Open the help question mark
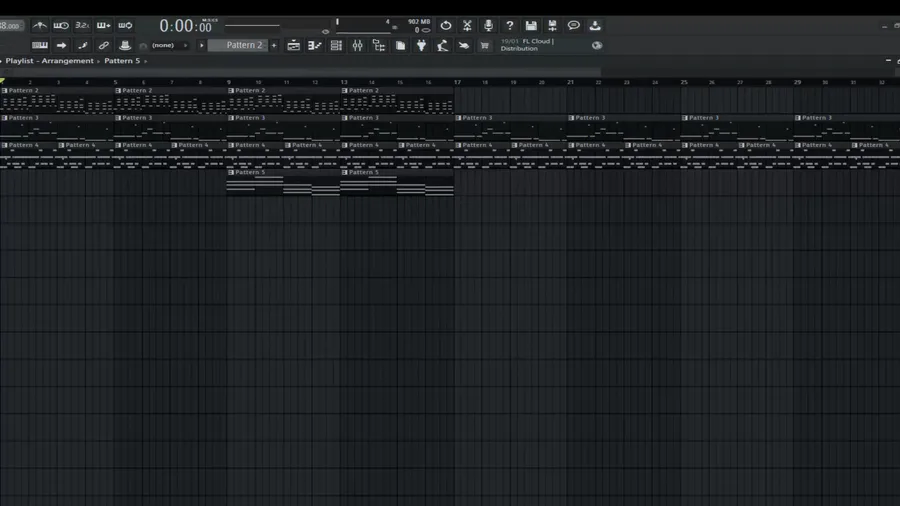This screenshot has height=506, width=900. point(510,25)
